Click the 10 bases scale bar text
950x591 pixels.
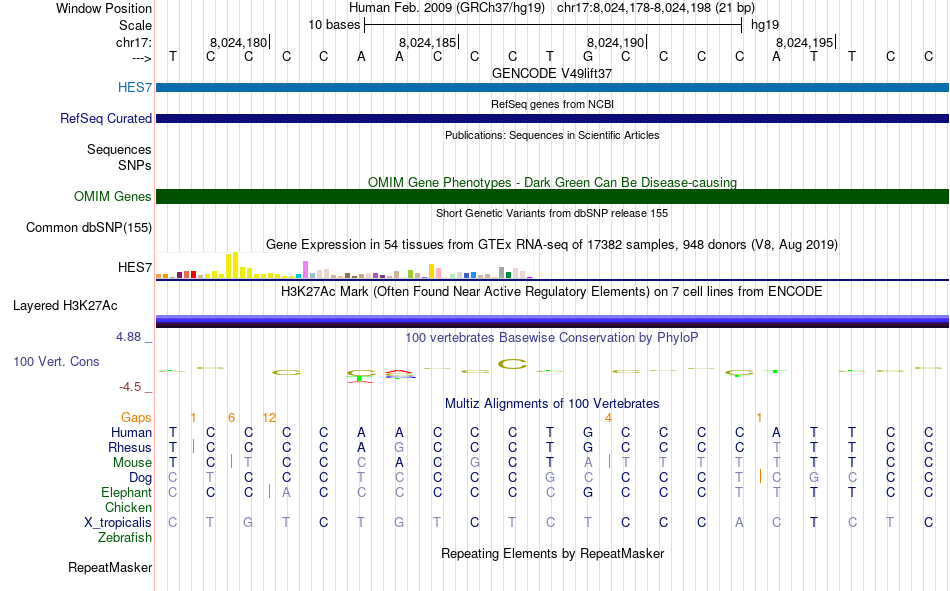(x=334, y=25)
